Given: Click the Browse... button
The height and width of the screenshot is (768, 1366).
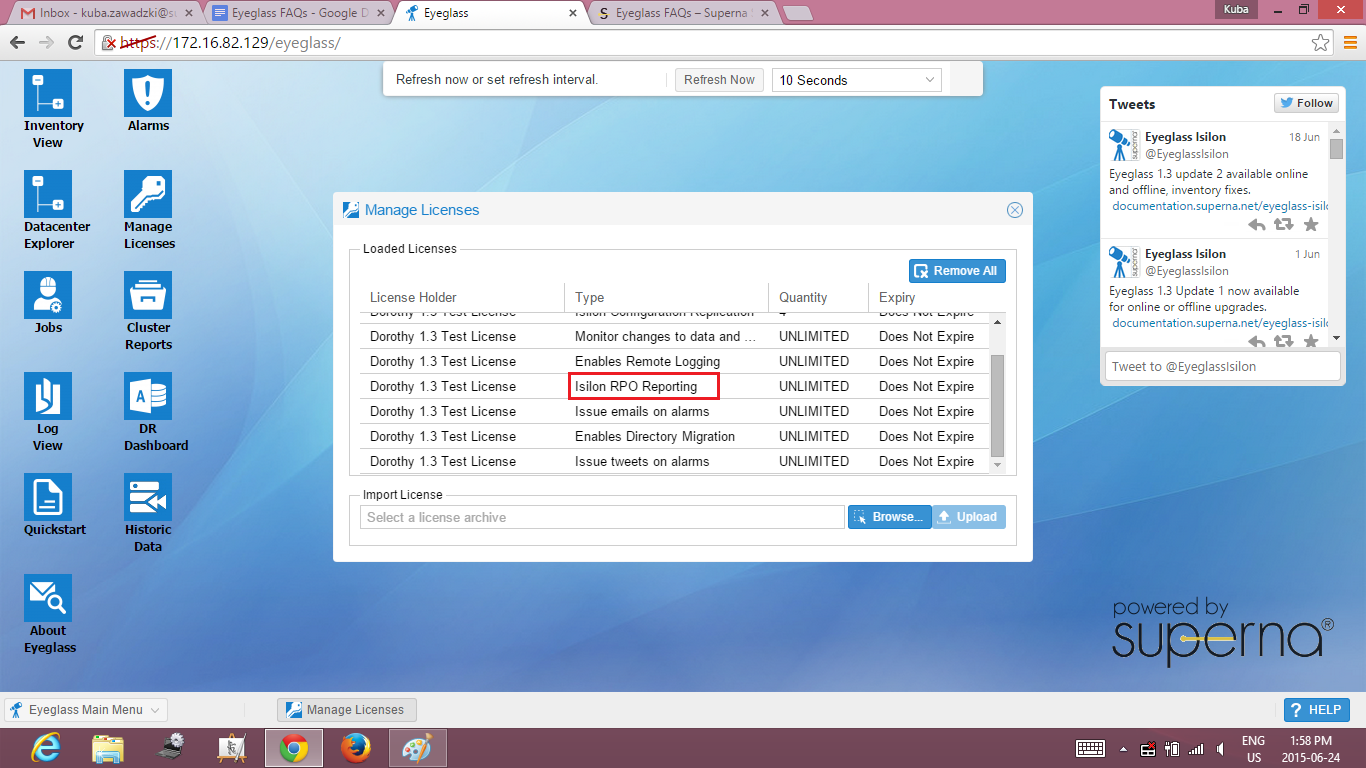Looking at the screenshot, I should click(889, 517).
